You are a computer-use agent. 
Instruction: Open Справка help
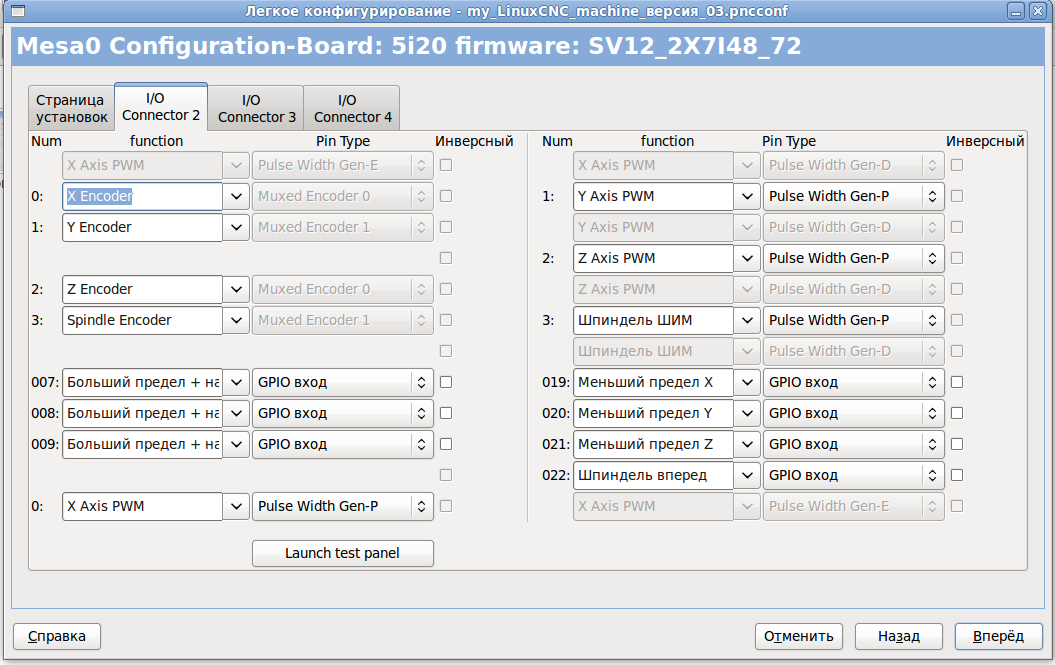tap(57, 636)
